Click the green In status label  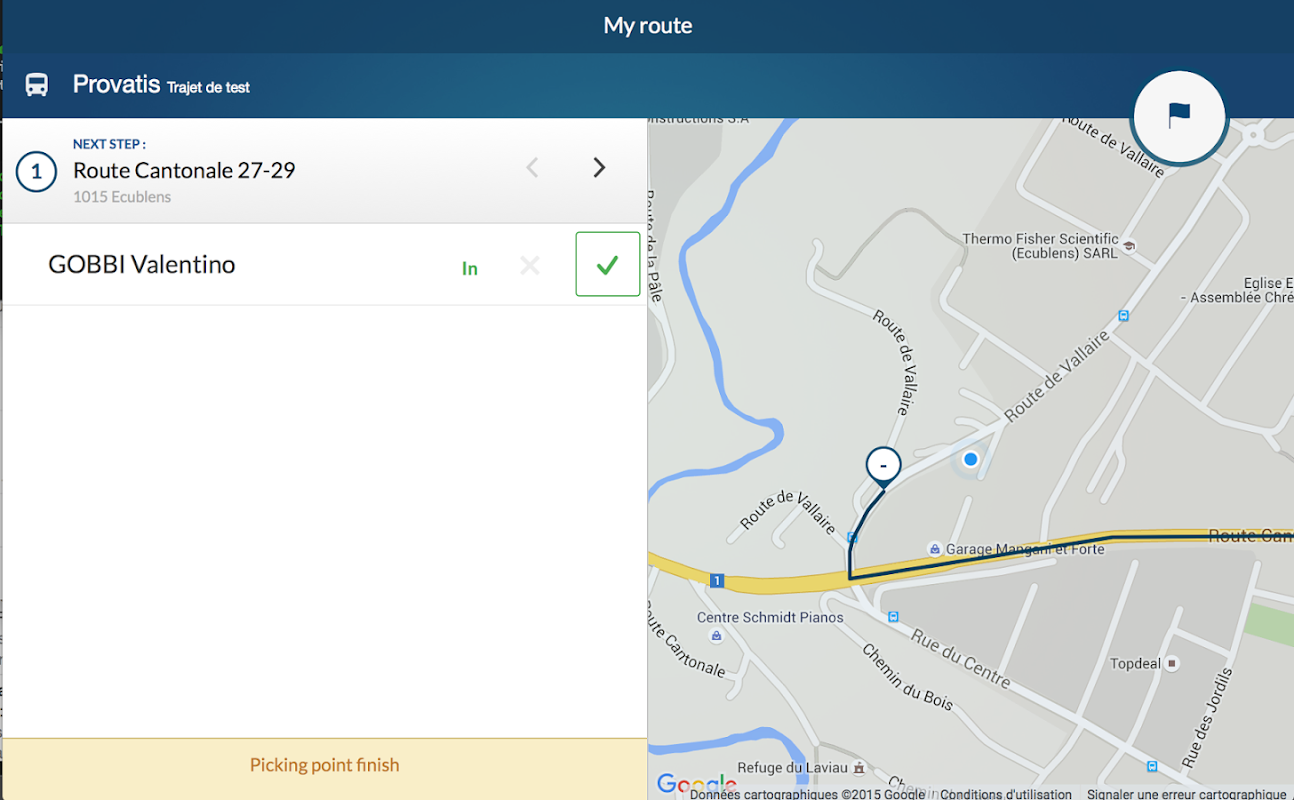(469, 268)
